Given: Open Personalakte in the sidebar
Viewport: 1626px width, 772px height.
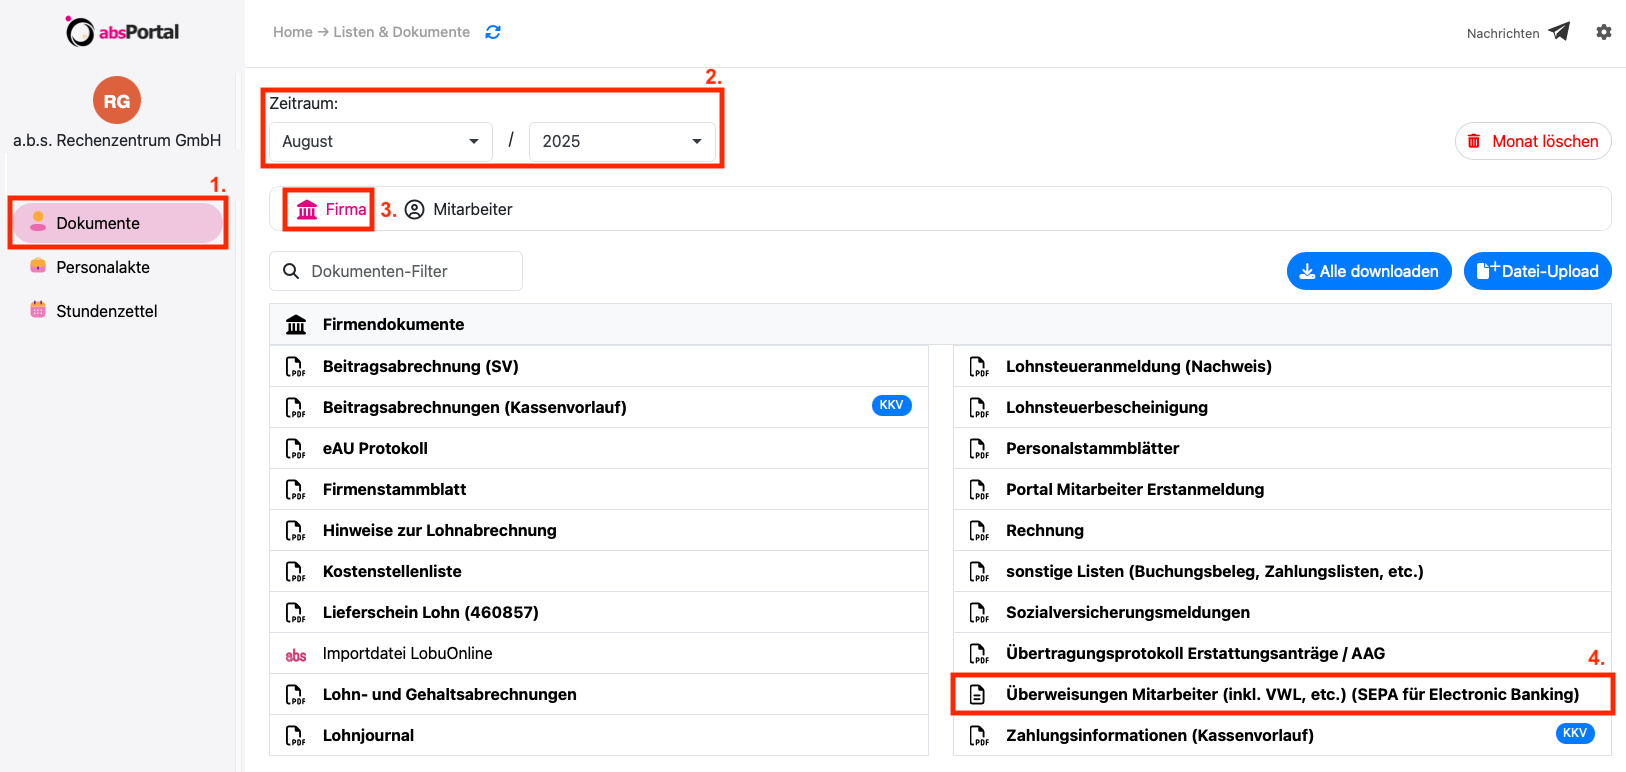Looking at the screenshot, I should [x=103, y=268].
